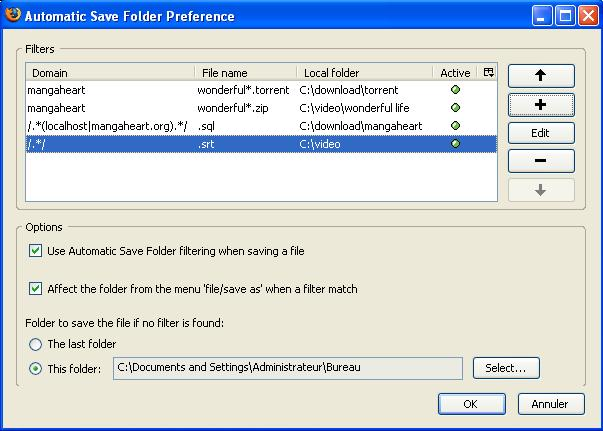The height and width of the screenshot is (431, 603).
Task: Toggle active indicator for wonderful*.torrent filter
Action: pyautogui.click(x=455, y=90)
